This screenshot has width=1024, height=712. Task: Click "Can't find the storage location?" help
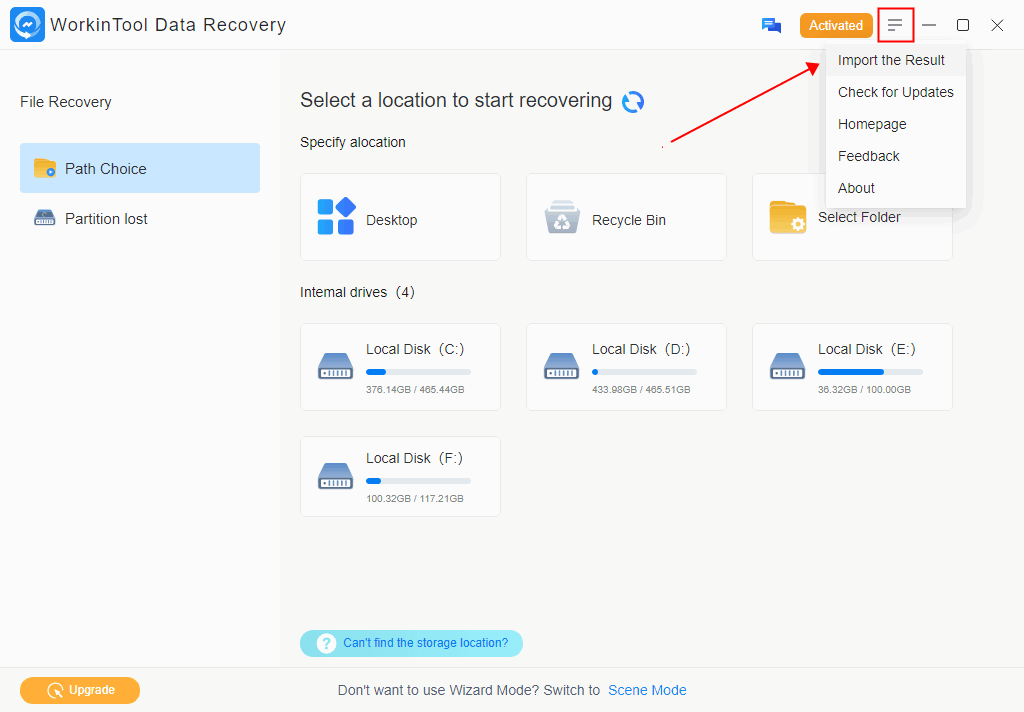click(412, 643)
